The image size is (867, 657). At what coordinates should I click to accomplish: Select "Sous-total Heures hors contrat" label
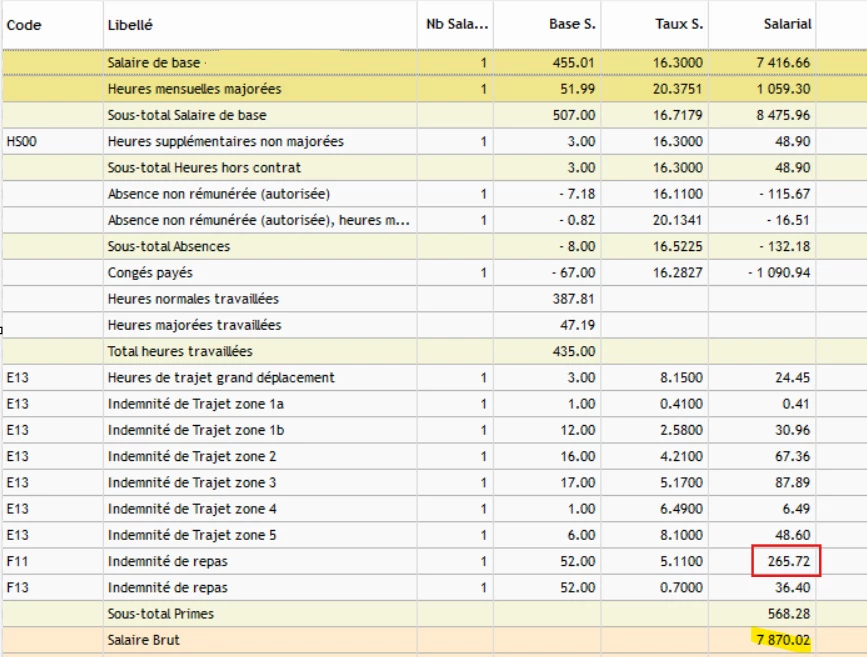tap(205, 168)
